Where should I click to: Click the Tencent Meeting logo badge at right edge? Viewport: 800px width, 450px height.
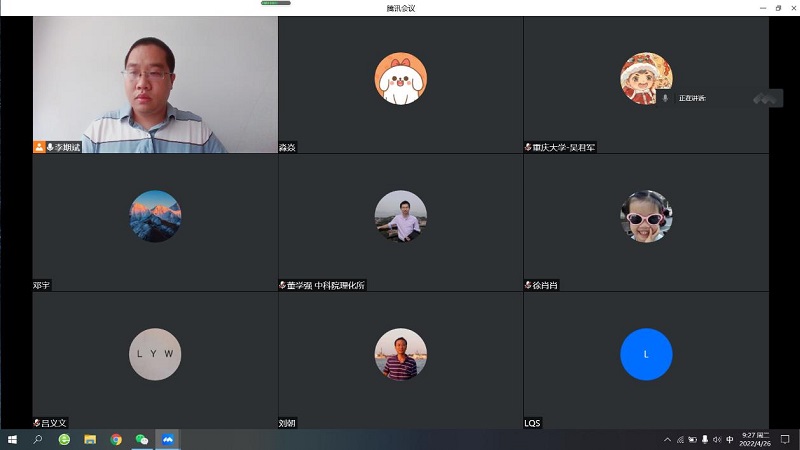[765, 98]
